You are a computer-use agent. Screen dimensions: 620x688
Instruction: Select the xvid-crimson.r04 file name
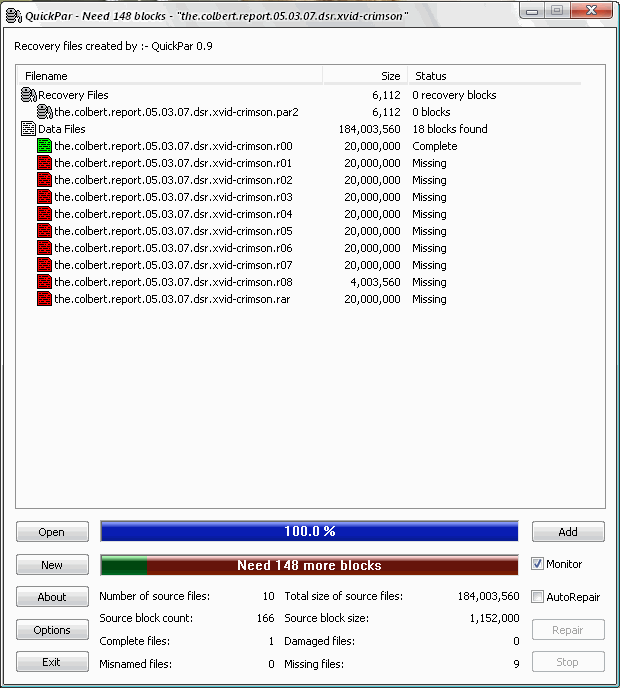[173, 214]
